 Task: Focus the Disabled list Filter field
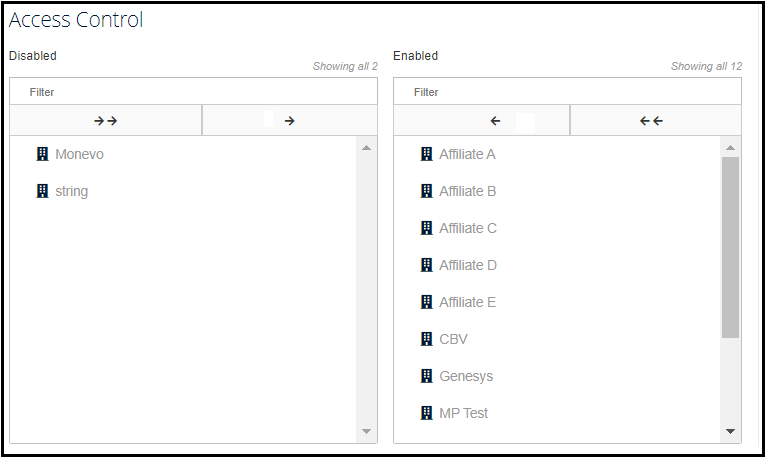[x=193, y=92]
